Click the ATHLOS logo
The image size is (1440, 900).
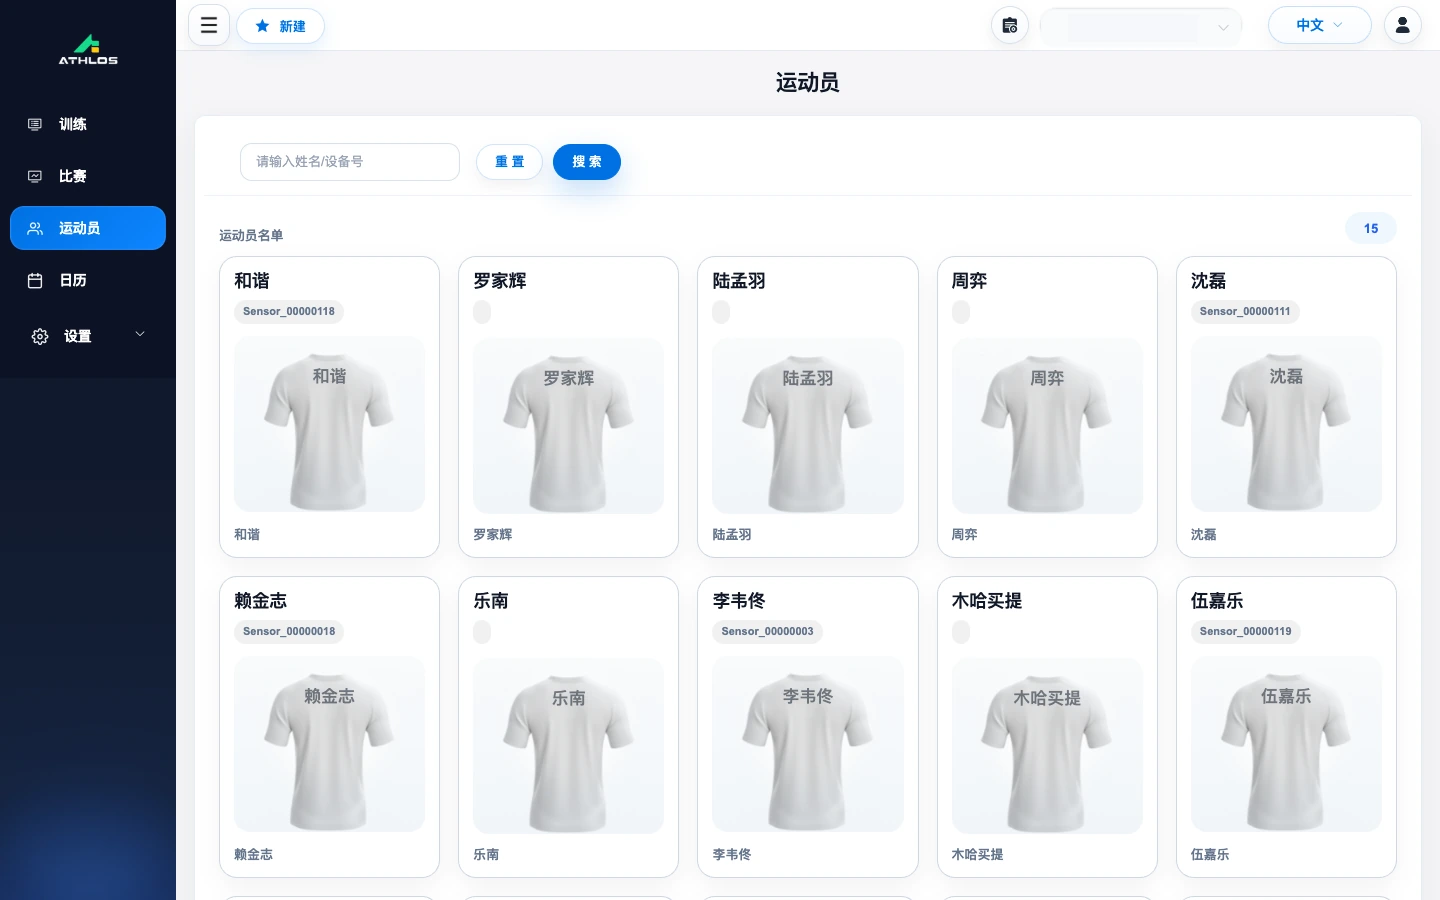click(88, 50)
